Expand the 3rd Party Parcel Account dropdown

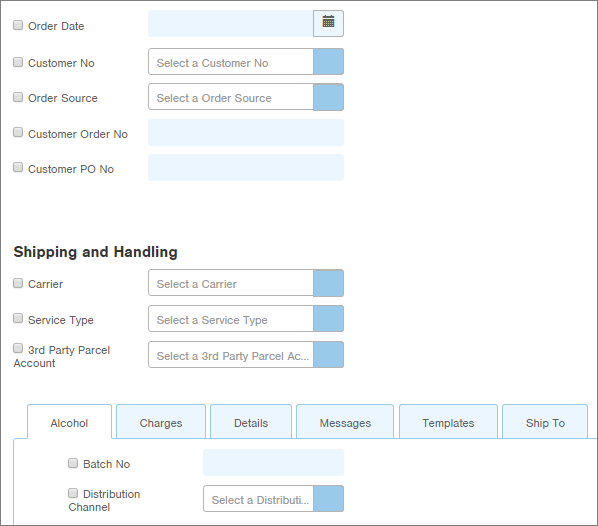328,355
